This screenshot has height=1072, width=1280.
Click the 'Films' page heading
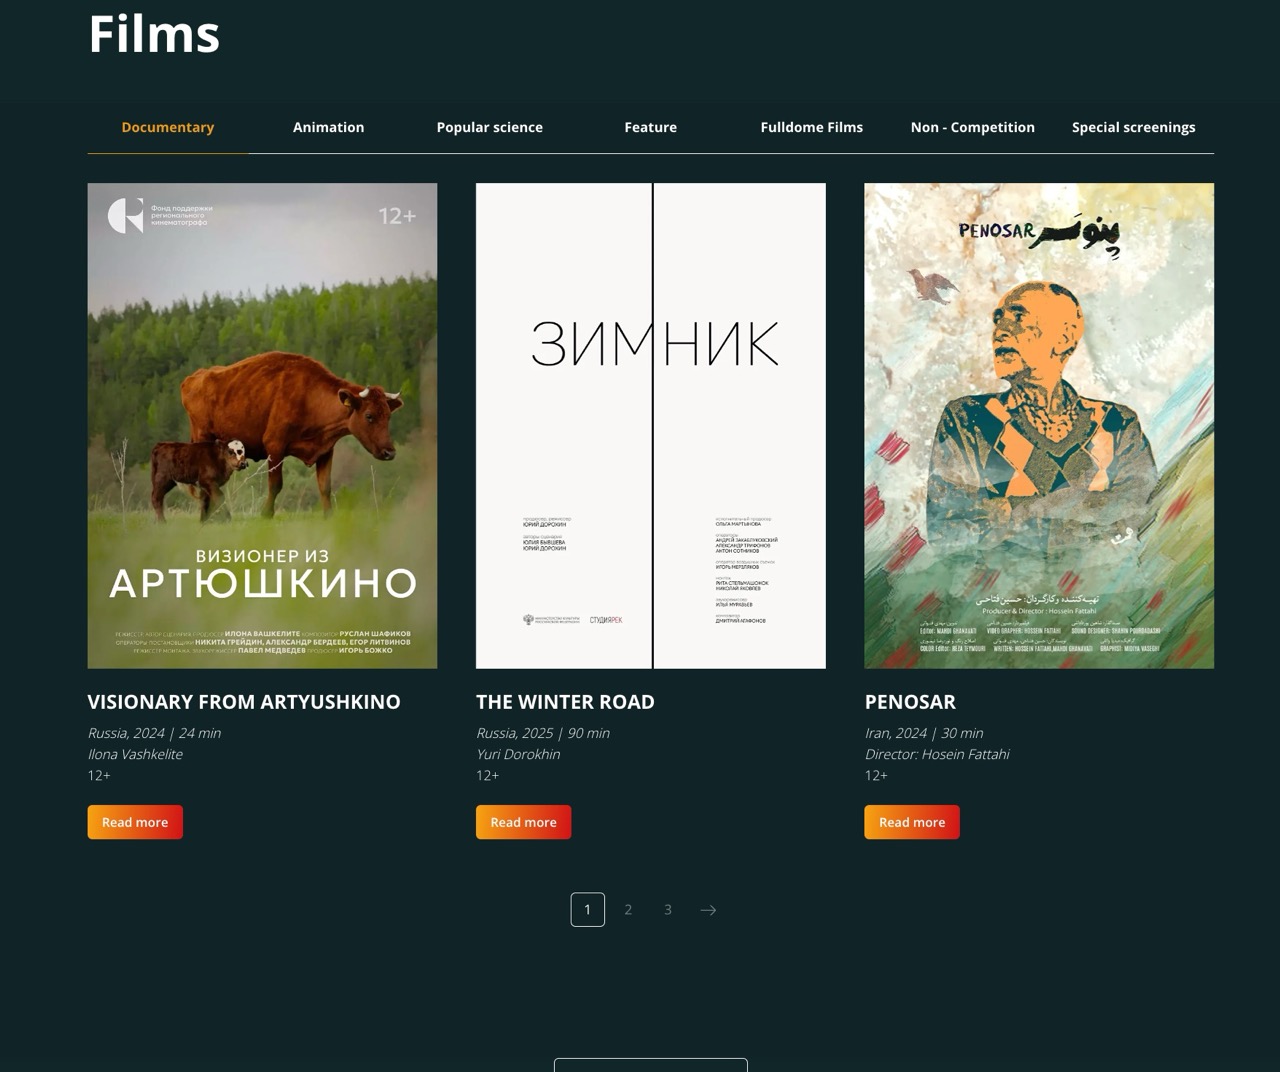click(154, 33)
